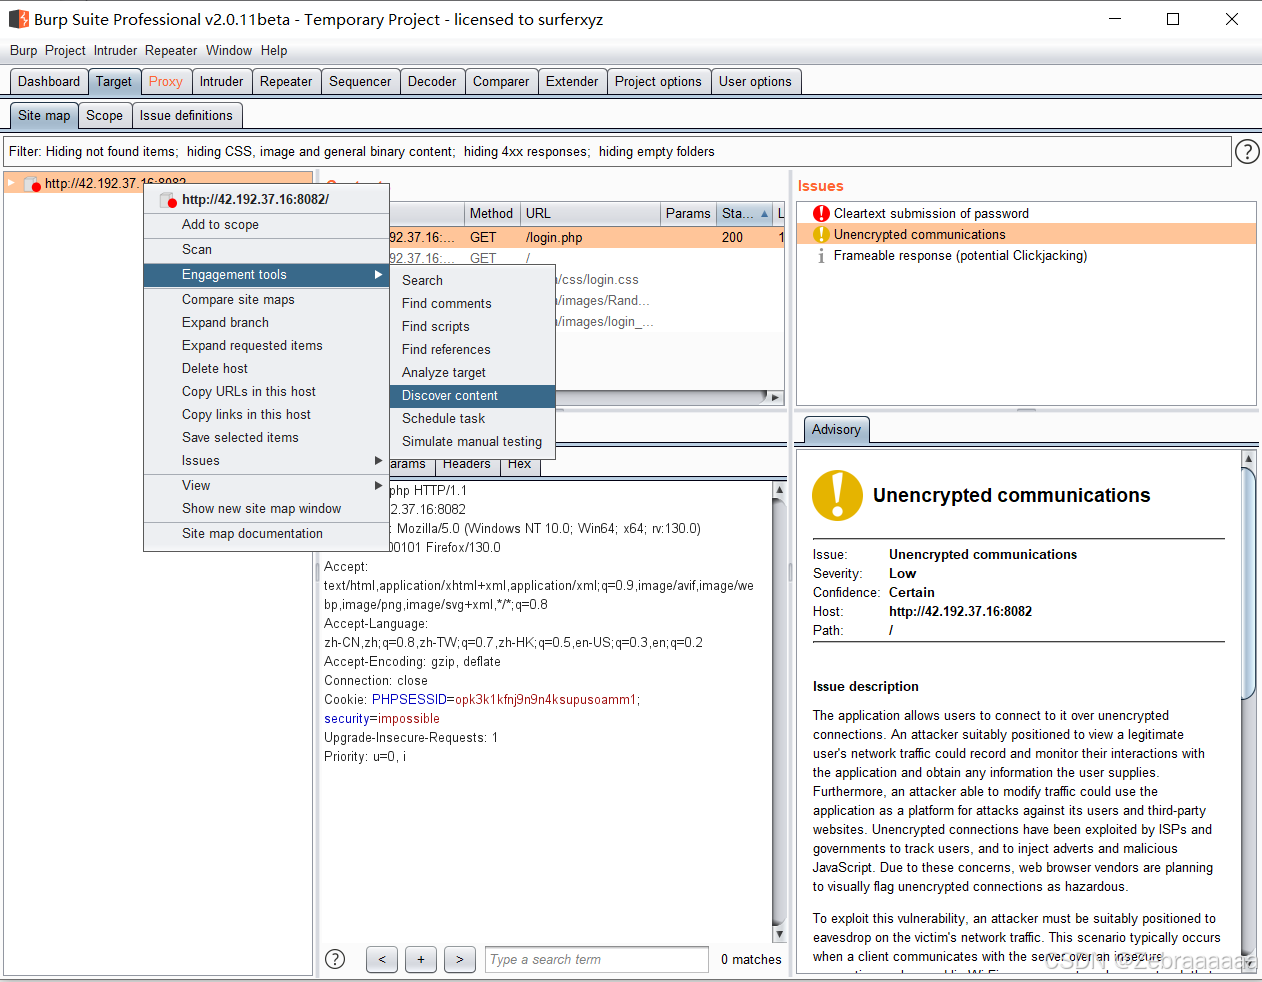Select the Issue definitions sub-tab
Image resolution: width=1262 pixels, height=982 pixels.
[x=186, y=116]
